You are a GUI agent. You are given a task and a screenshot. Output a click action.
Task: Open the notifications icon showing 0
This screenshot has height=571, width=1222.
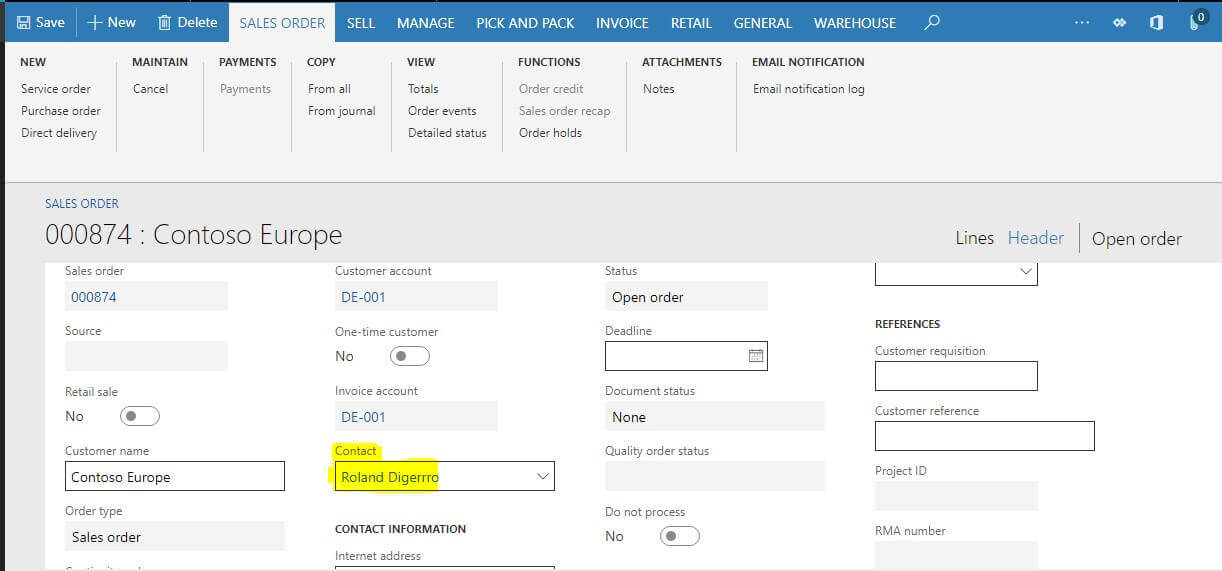[1199, 21]
